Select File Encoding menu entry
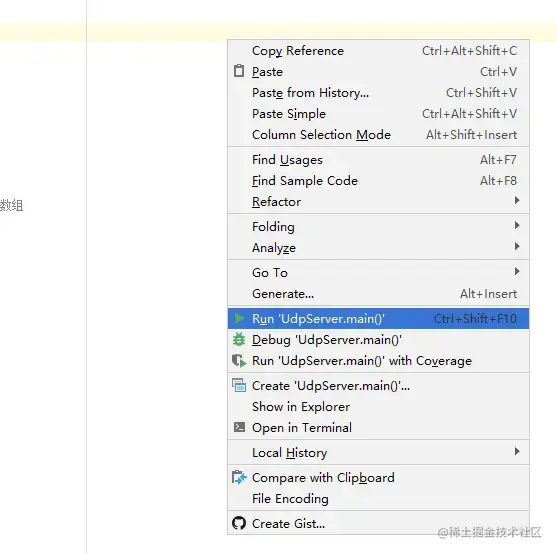This screenshot has width=557, height=554. click(x=378, y=499)
